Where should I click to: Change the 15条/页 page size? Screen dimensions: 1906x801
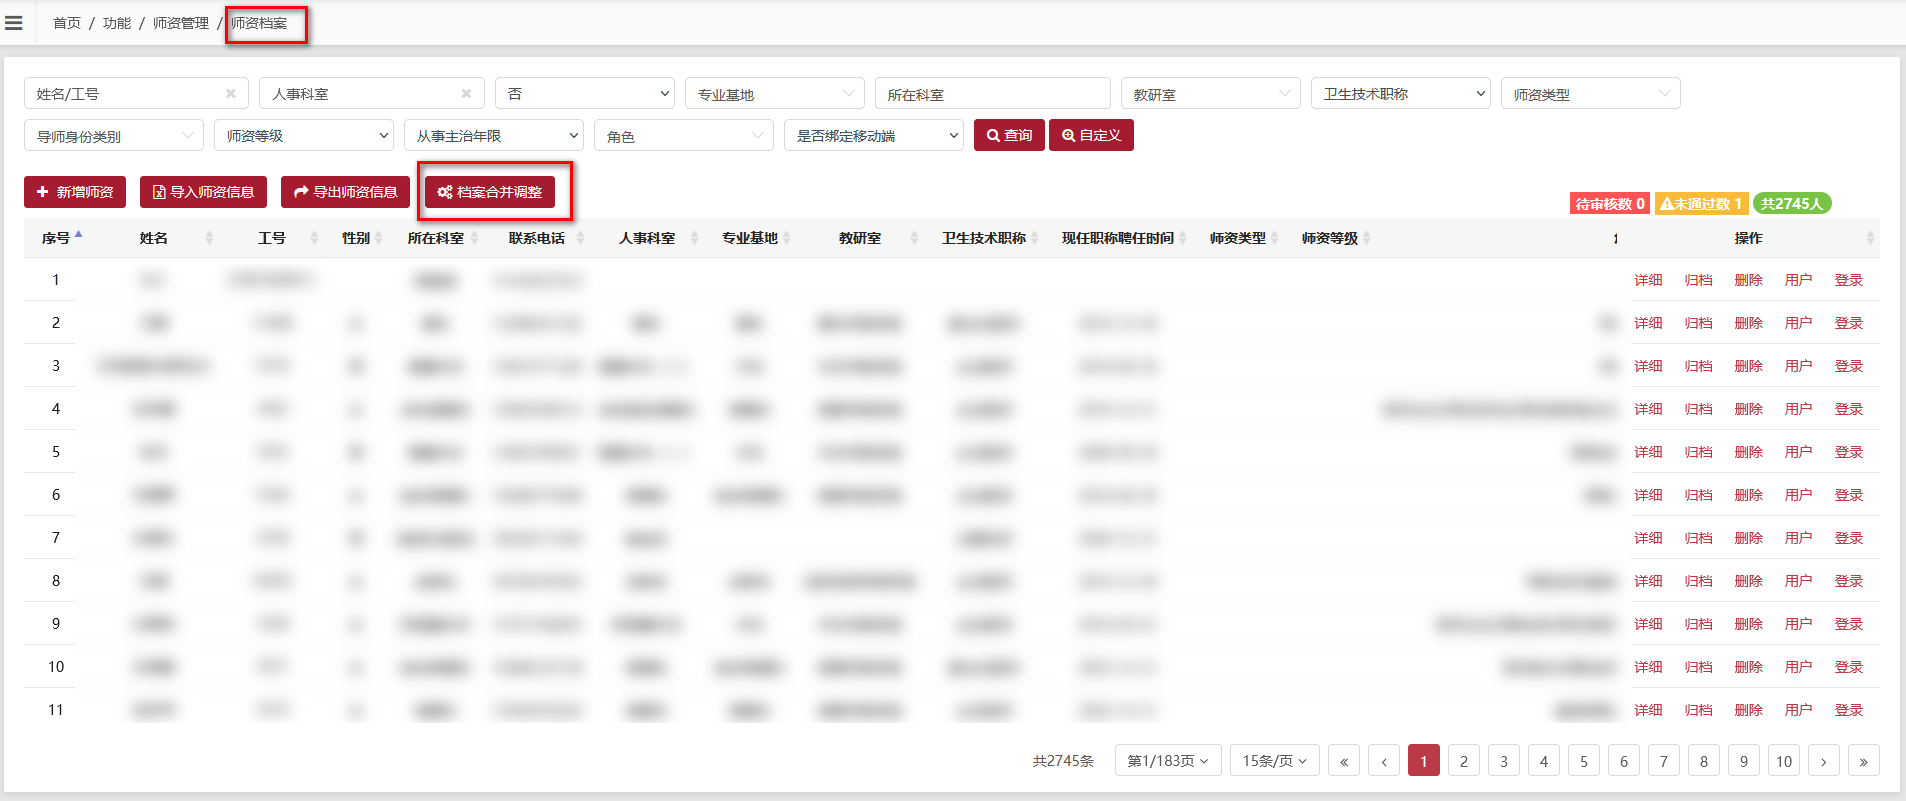pos(1275,761)
